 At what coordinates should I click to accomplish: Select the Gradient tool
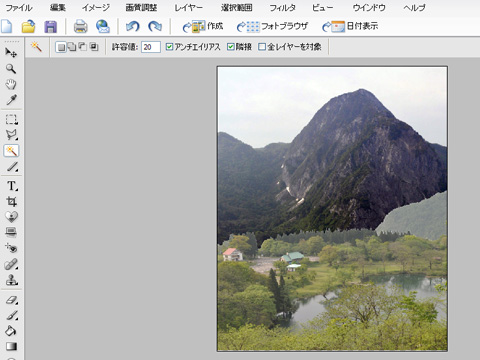tap(11, 347)
